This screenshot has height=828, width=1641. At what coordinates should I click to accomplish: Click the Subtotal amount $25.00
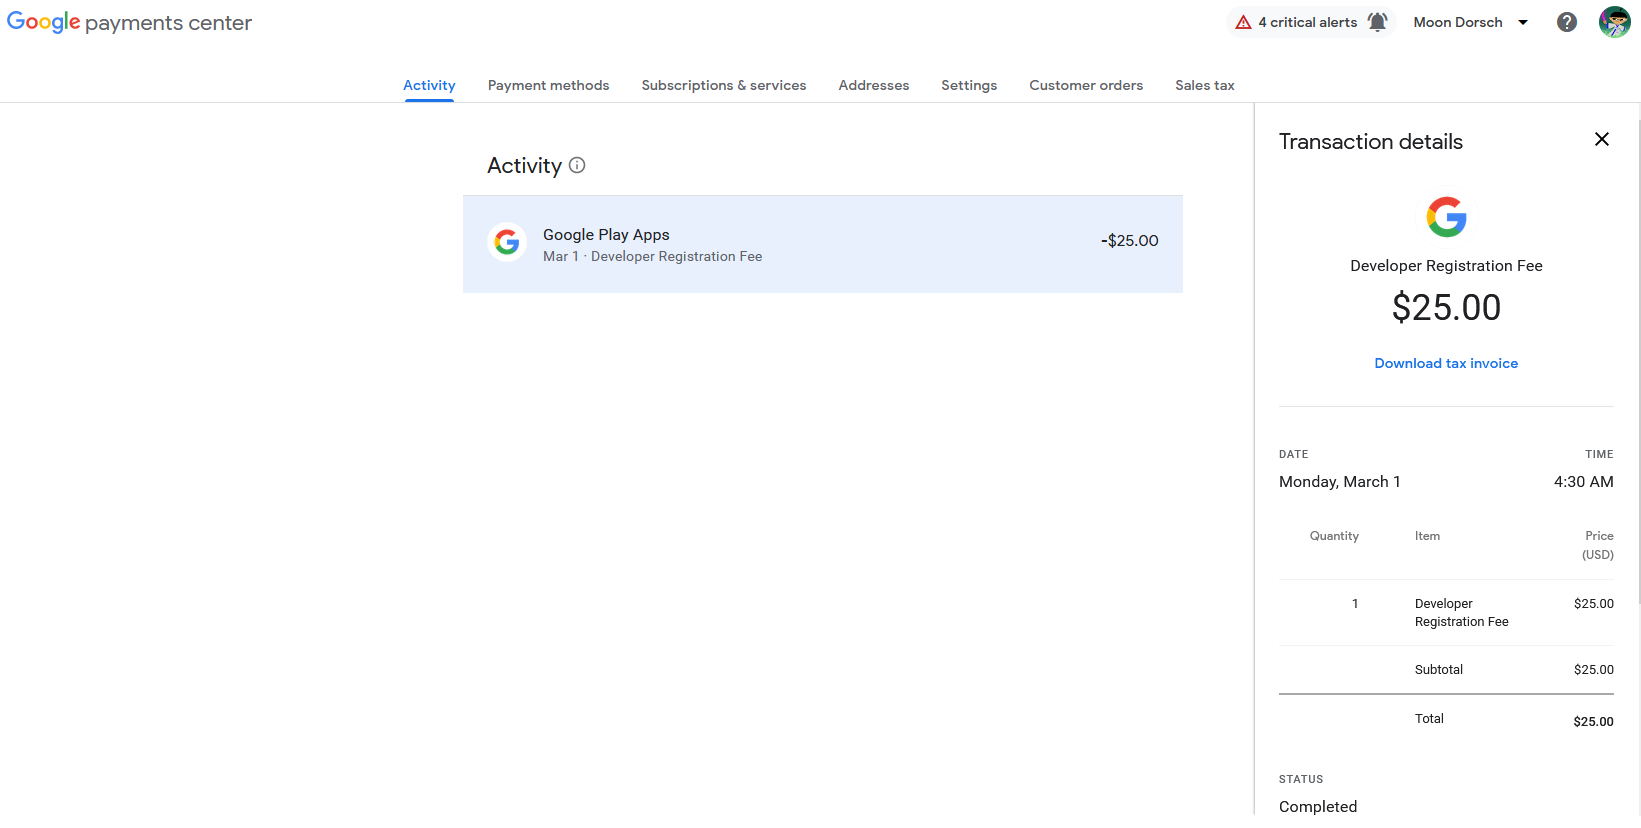1594,670
